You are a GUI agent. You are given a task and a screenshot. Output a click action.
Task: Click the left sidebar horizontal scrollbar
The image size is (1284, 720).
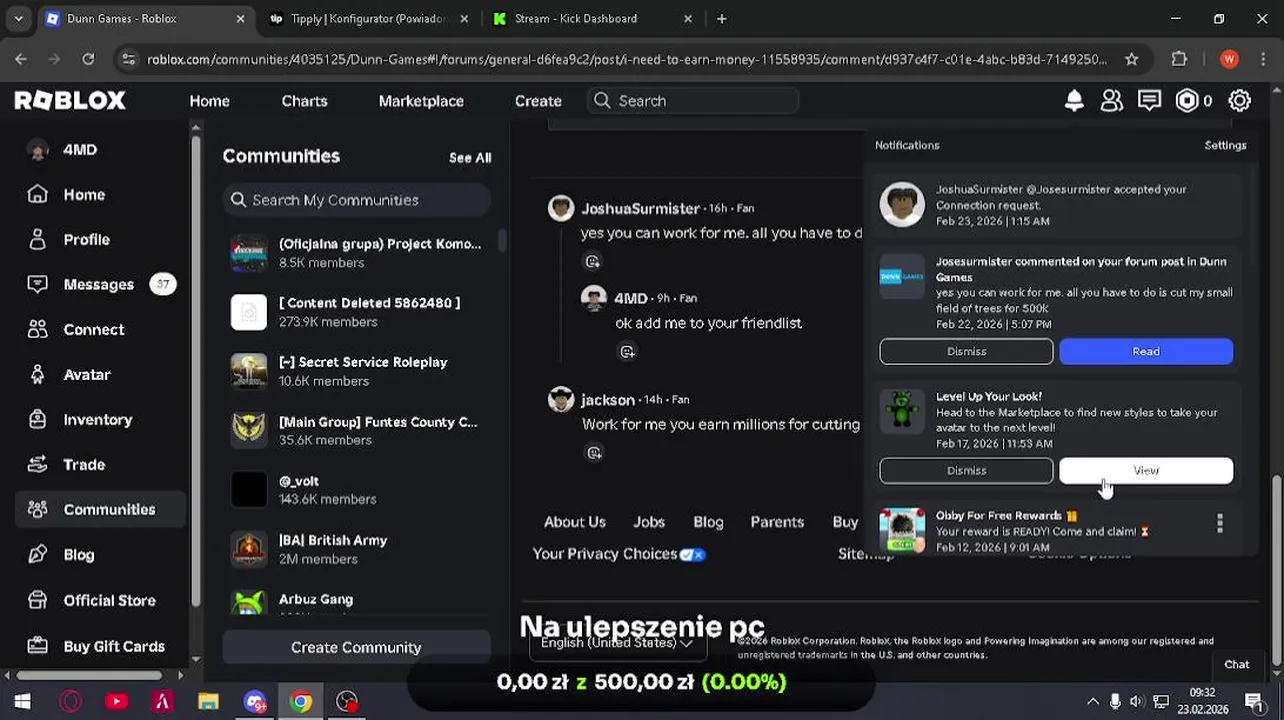[x=88, y=675]
